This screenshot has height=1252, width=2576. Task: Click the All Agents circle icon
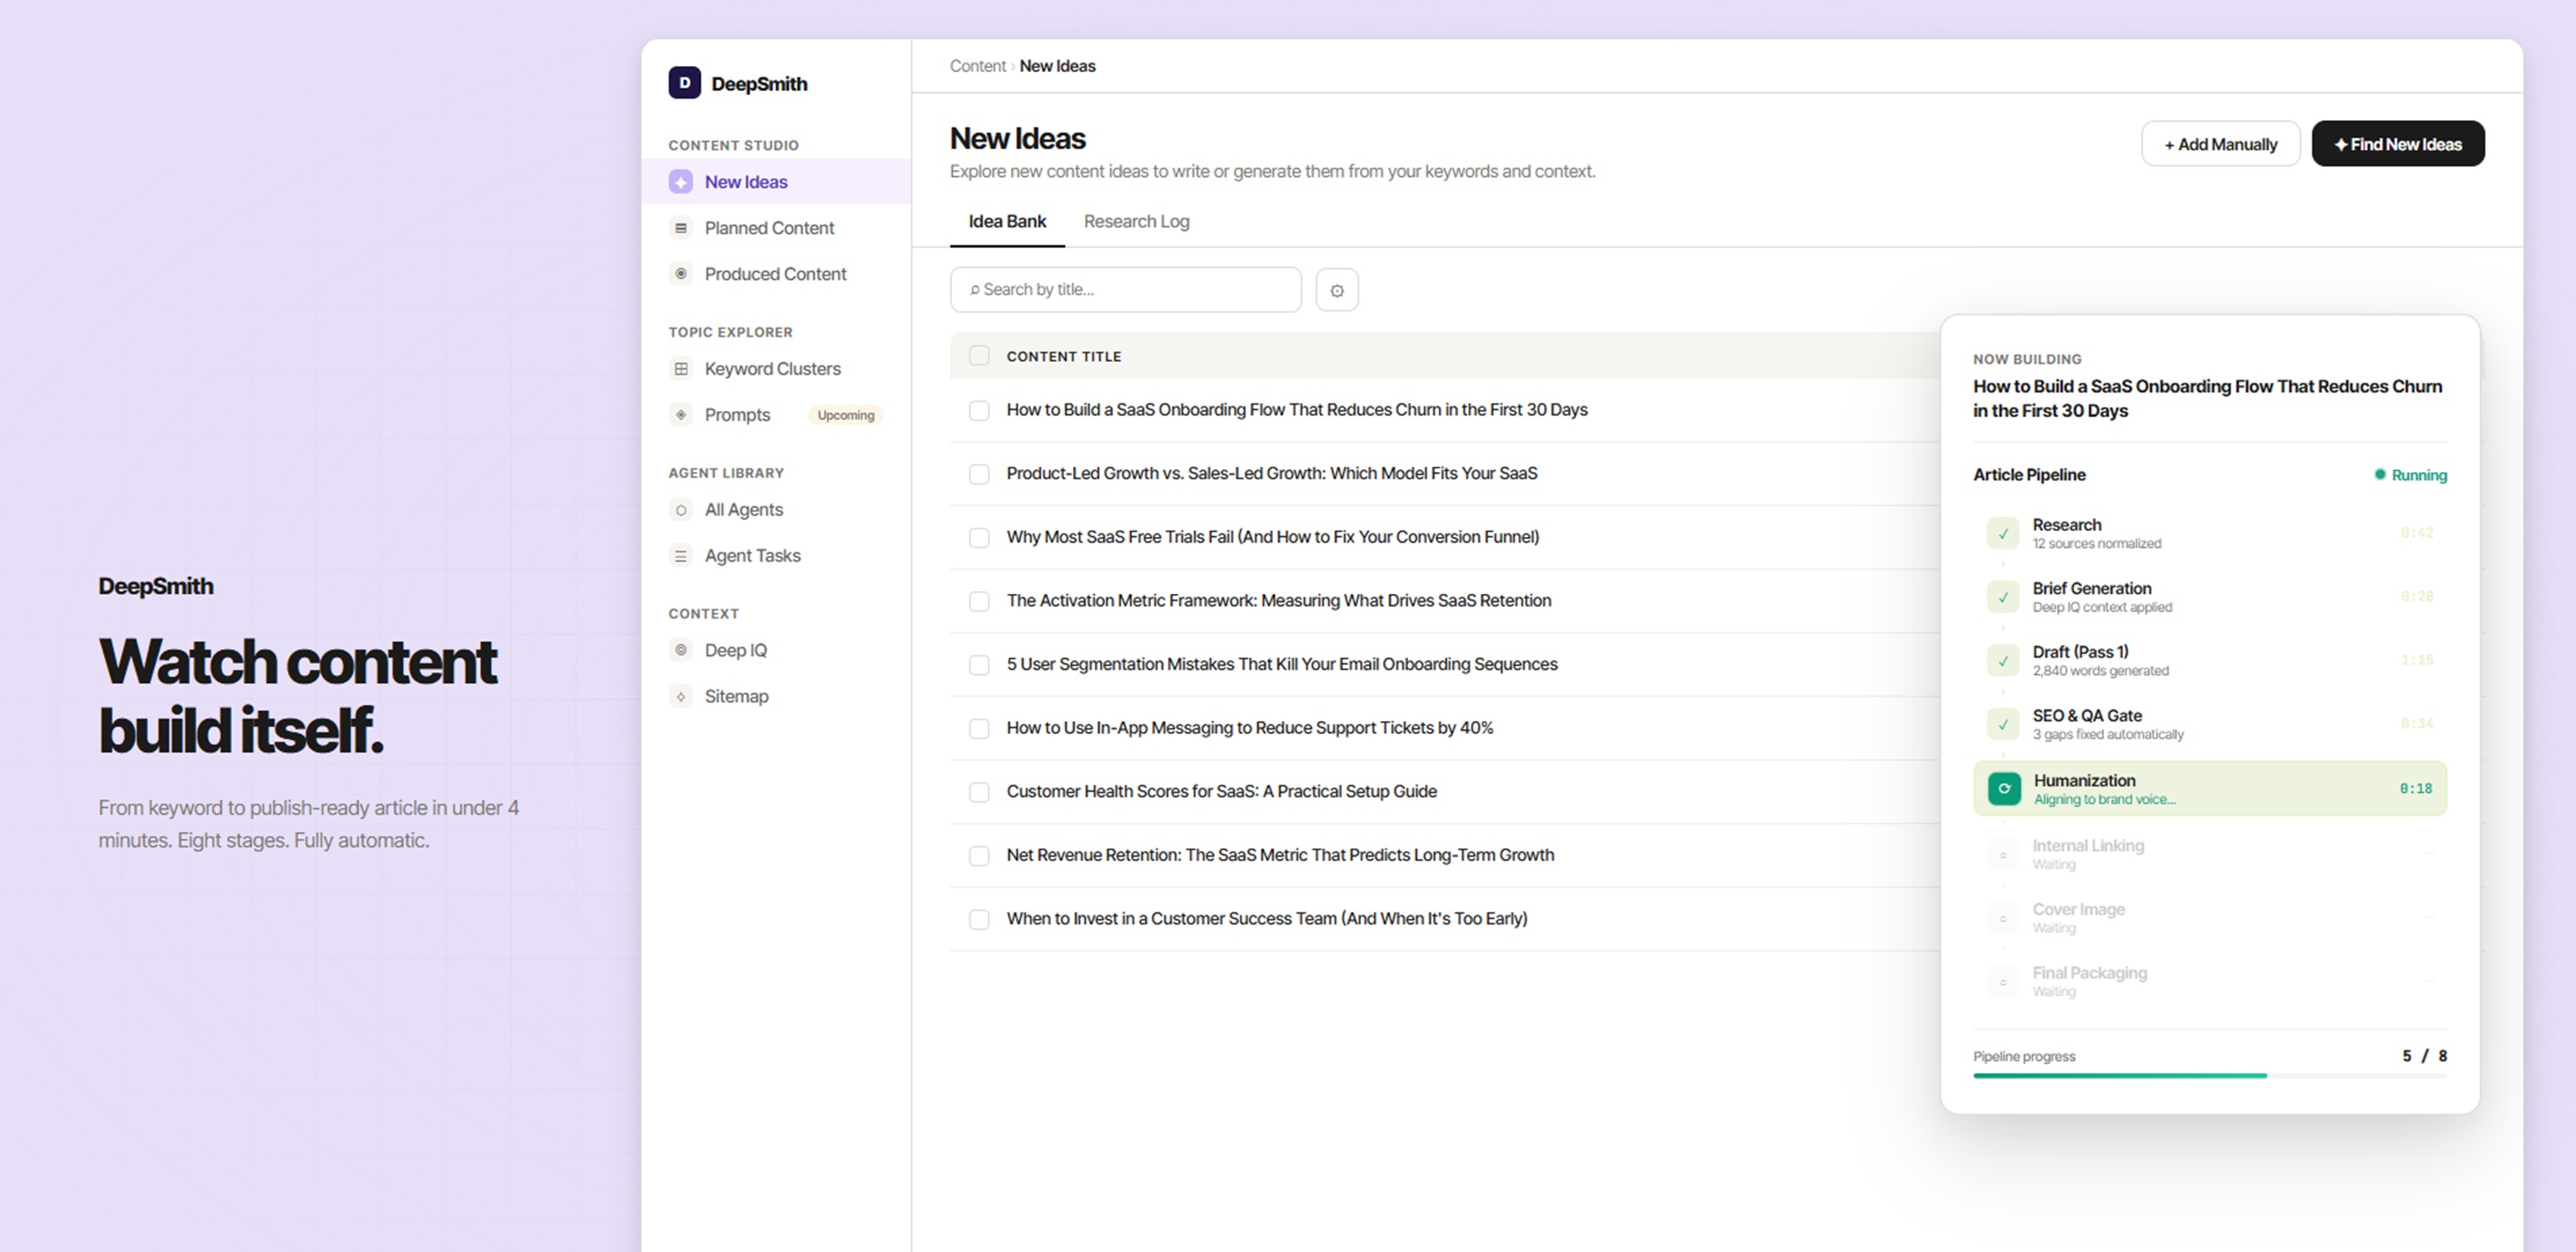point(681,510)
